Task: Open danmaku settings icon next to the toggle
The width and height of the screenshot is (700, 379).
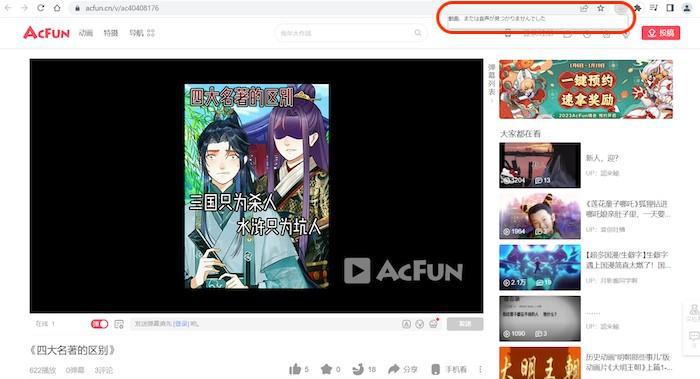Action: 119,324
